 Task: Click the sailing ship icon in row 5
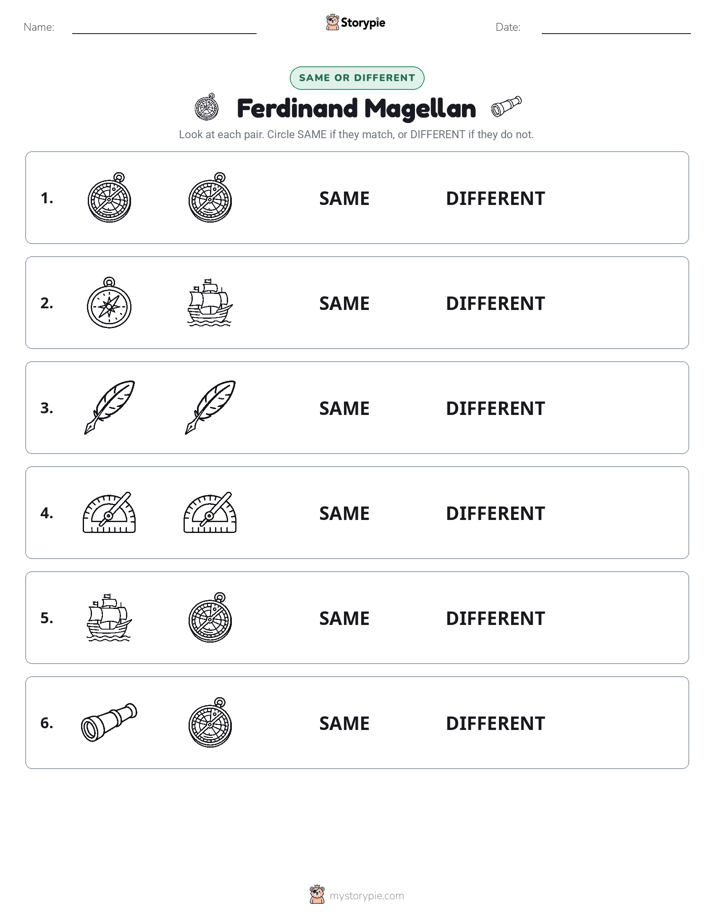[x=109, y=618]
